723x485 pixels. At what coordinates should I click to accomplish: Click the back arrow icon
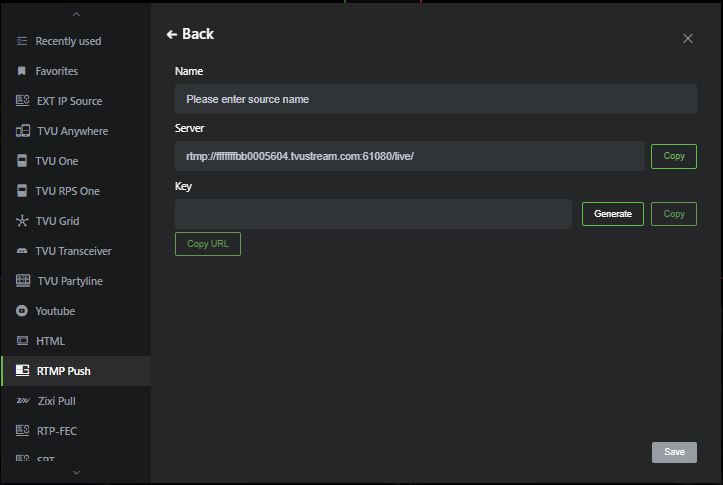[x=172, y=34]
